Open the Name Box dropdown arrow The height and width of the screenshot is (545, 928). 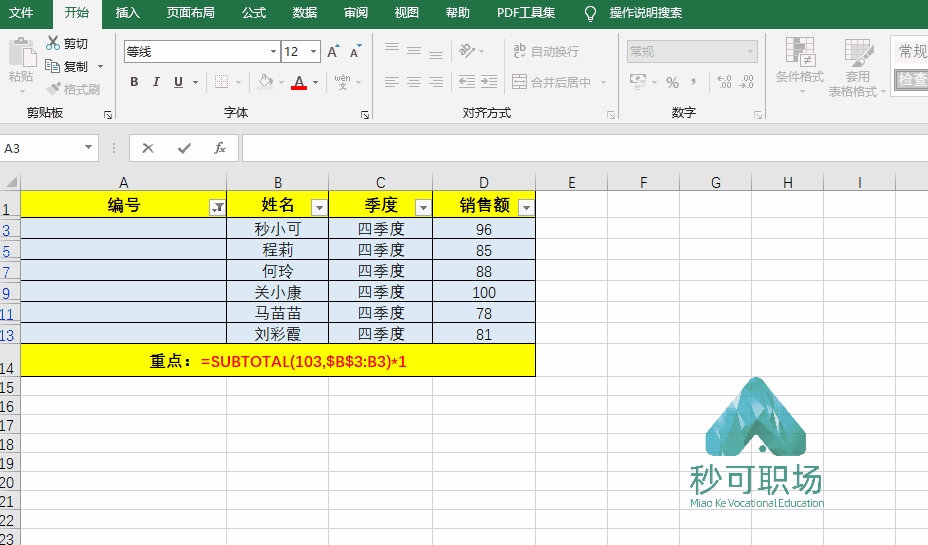pyautogui.click(x=88, y=147)
